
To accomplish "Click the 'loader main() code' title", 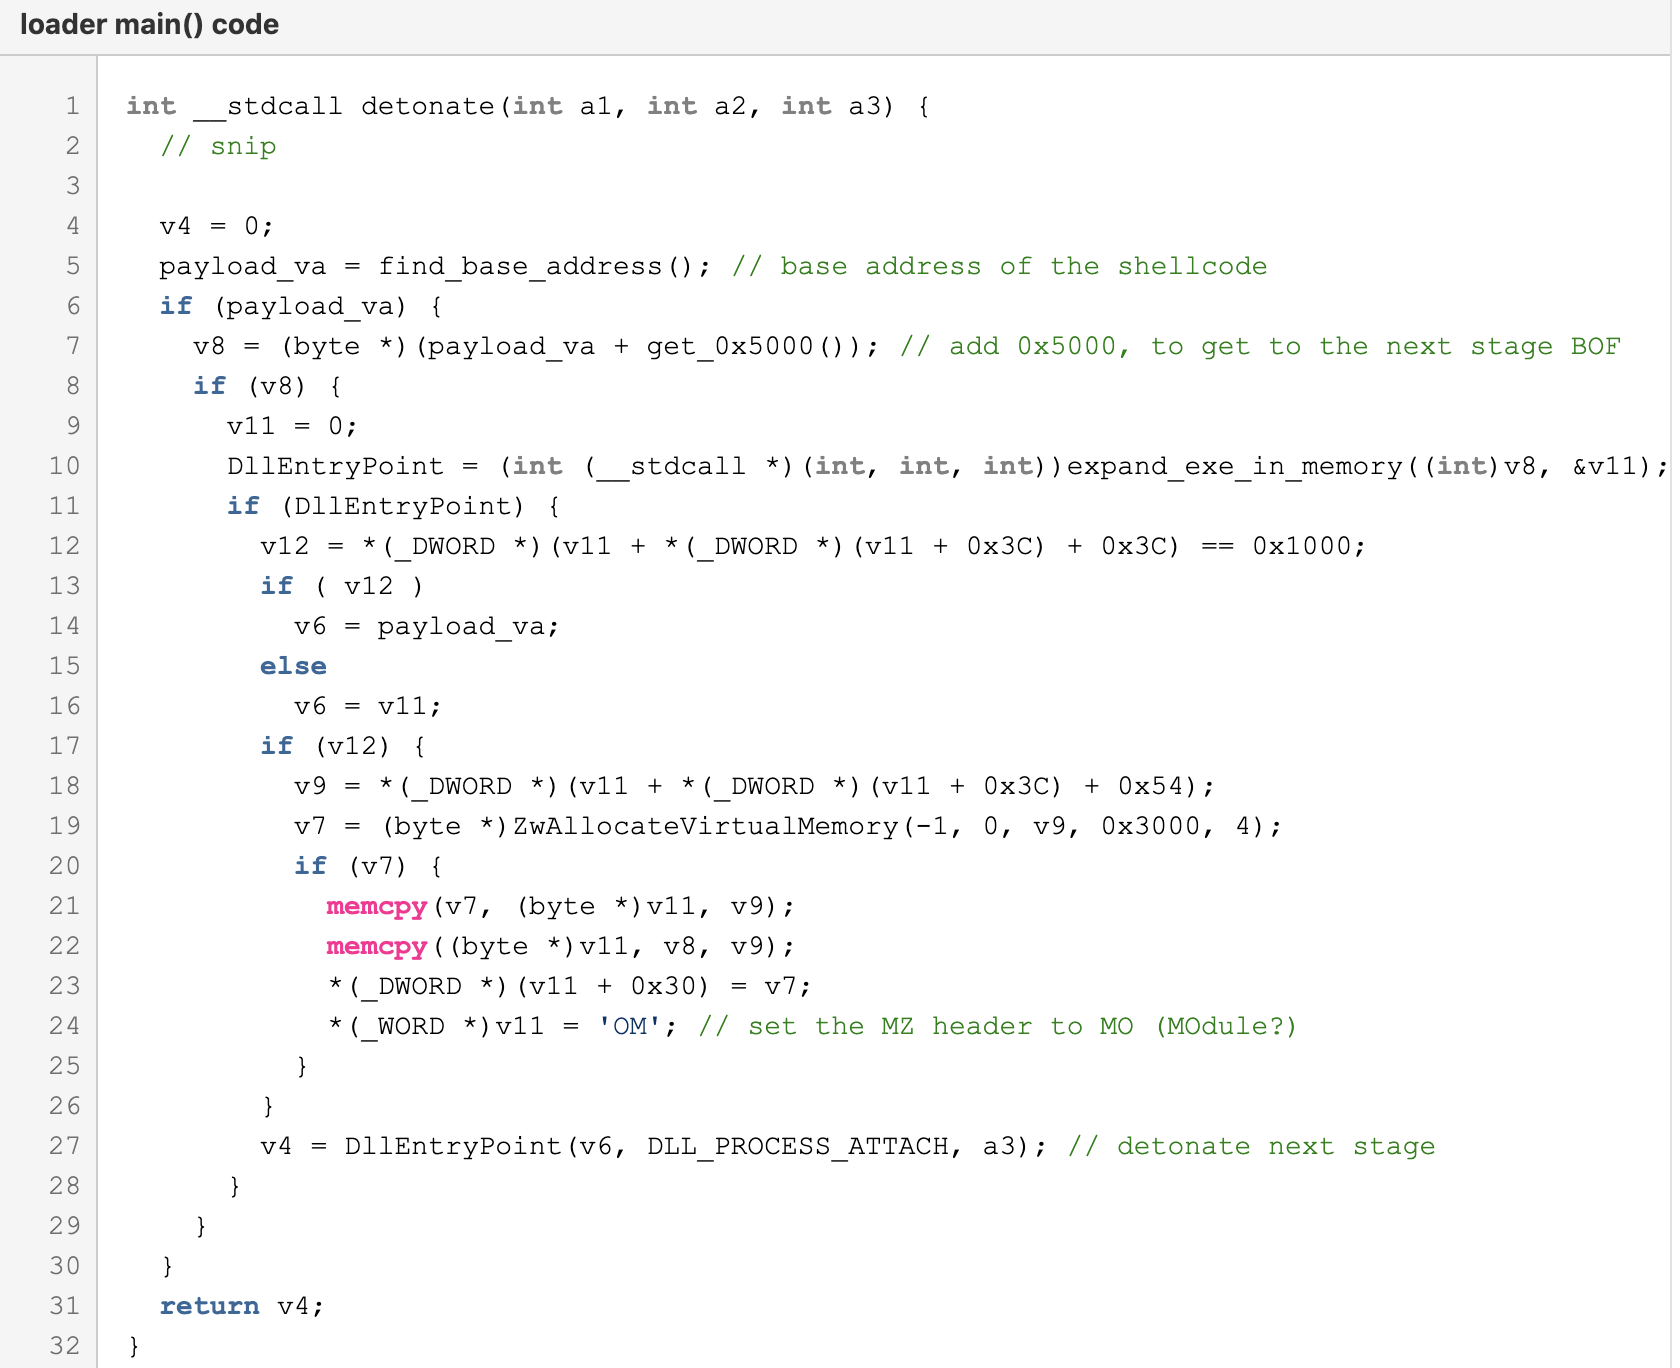I will (x=149, y=24).
